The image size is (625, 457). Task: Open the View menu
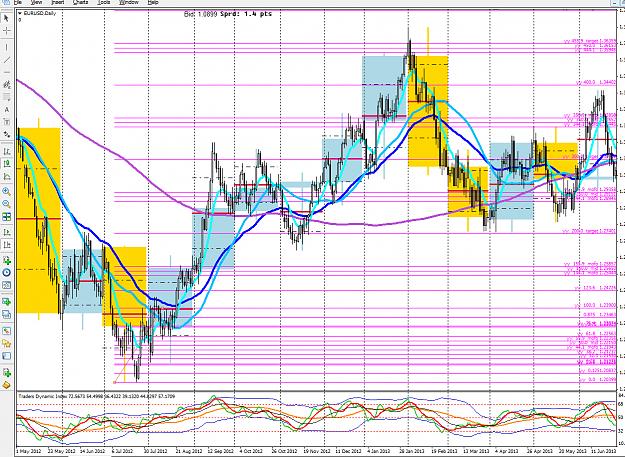pyautogui.click(x=36, y=2)
